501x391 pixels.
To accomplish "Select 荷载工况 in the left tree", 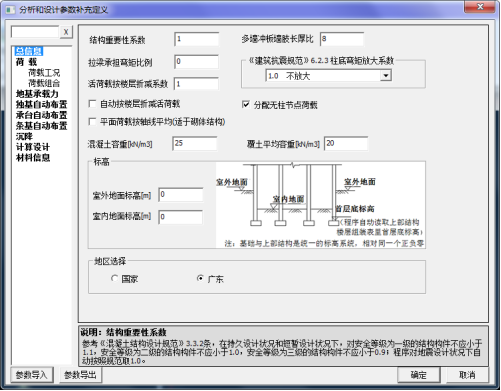I will tap(44, 72).
